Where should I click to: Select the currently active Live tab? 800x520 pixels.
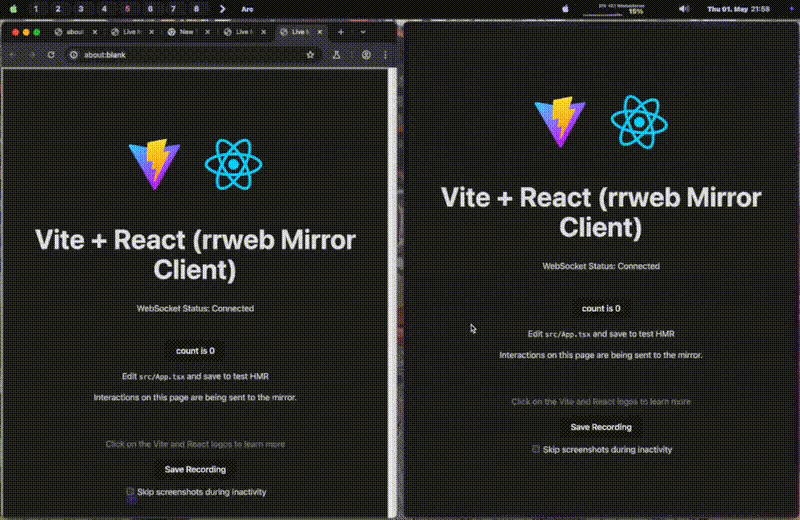click(300, 32)
